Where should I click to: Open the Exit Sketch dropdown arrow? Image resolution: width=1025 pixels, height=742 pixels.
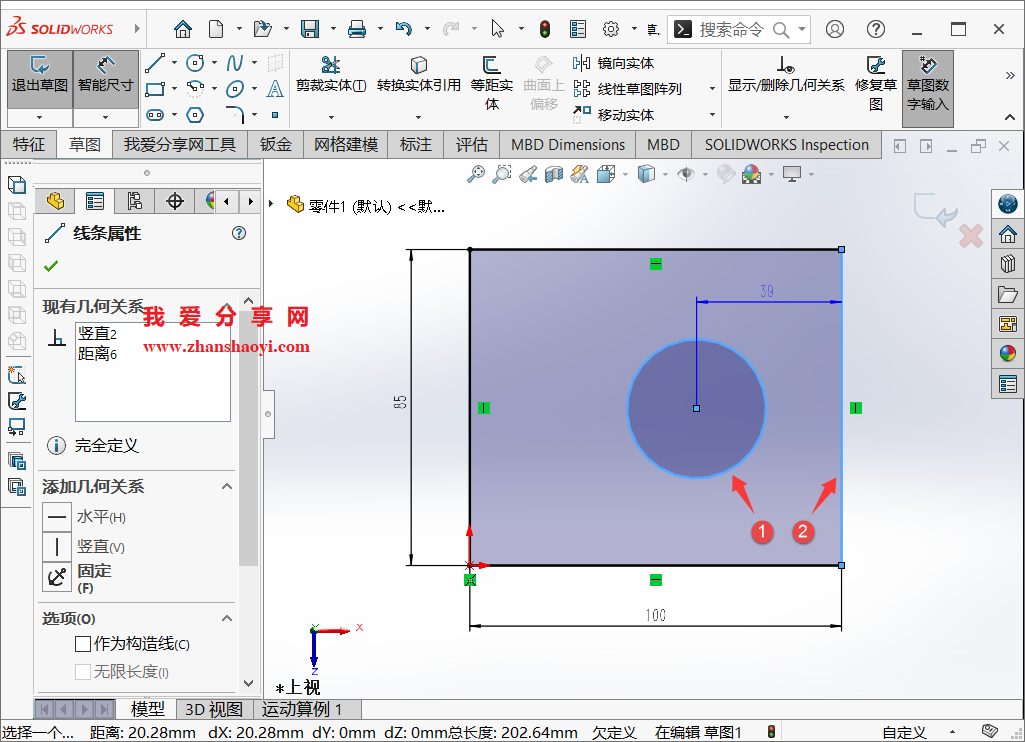point(40,118)
